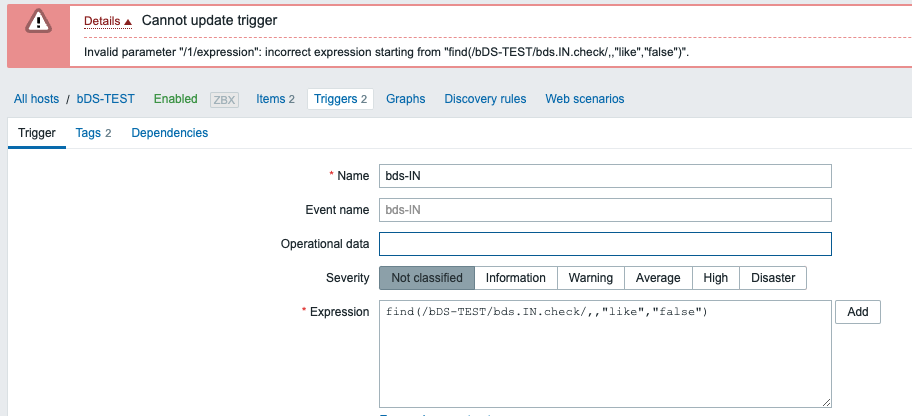
Task: Set severity to Warning
Action: point(591,278)
